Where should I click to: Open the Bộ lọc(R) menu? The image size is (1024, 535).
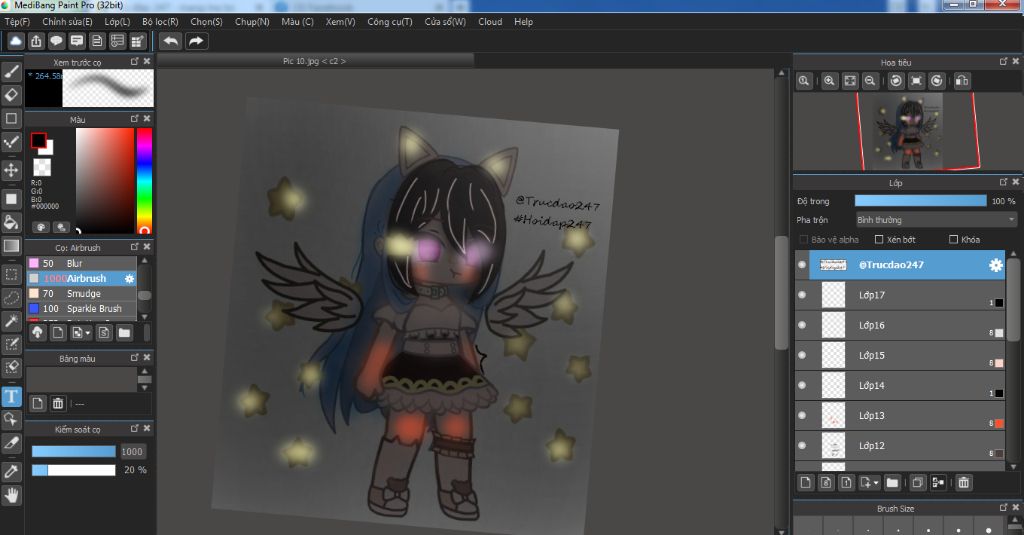[160, 22]
